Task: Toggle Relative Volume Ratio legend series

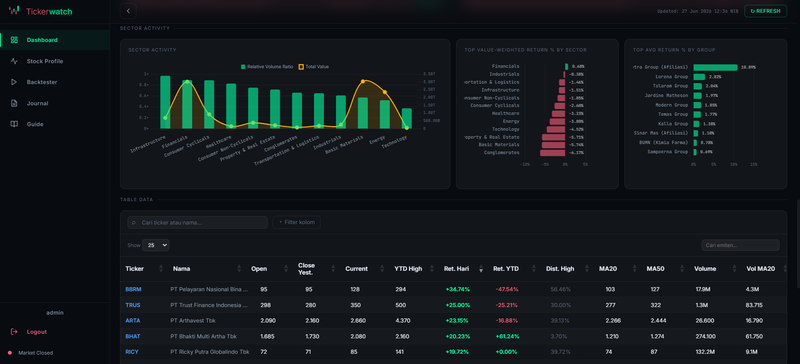Action: (x=267, y=67)
